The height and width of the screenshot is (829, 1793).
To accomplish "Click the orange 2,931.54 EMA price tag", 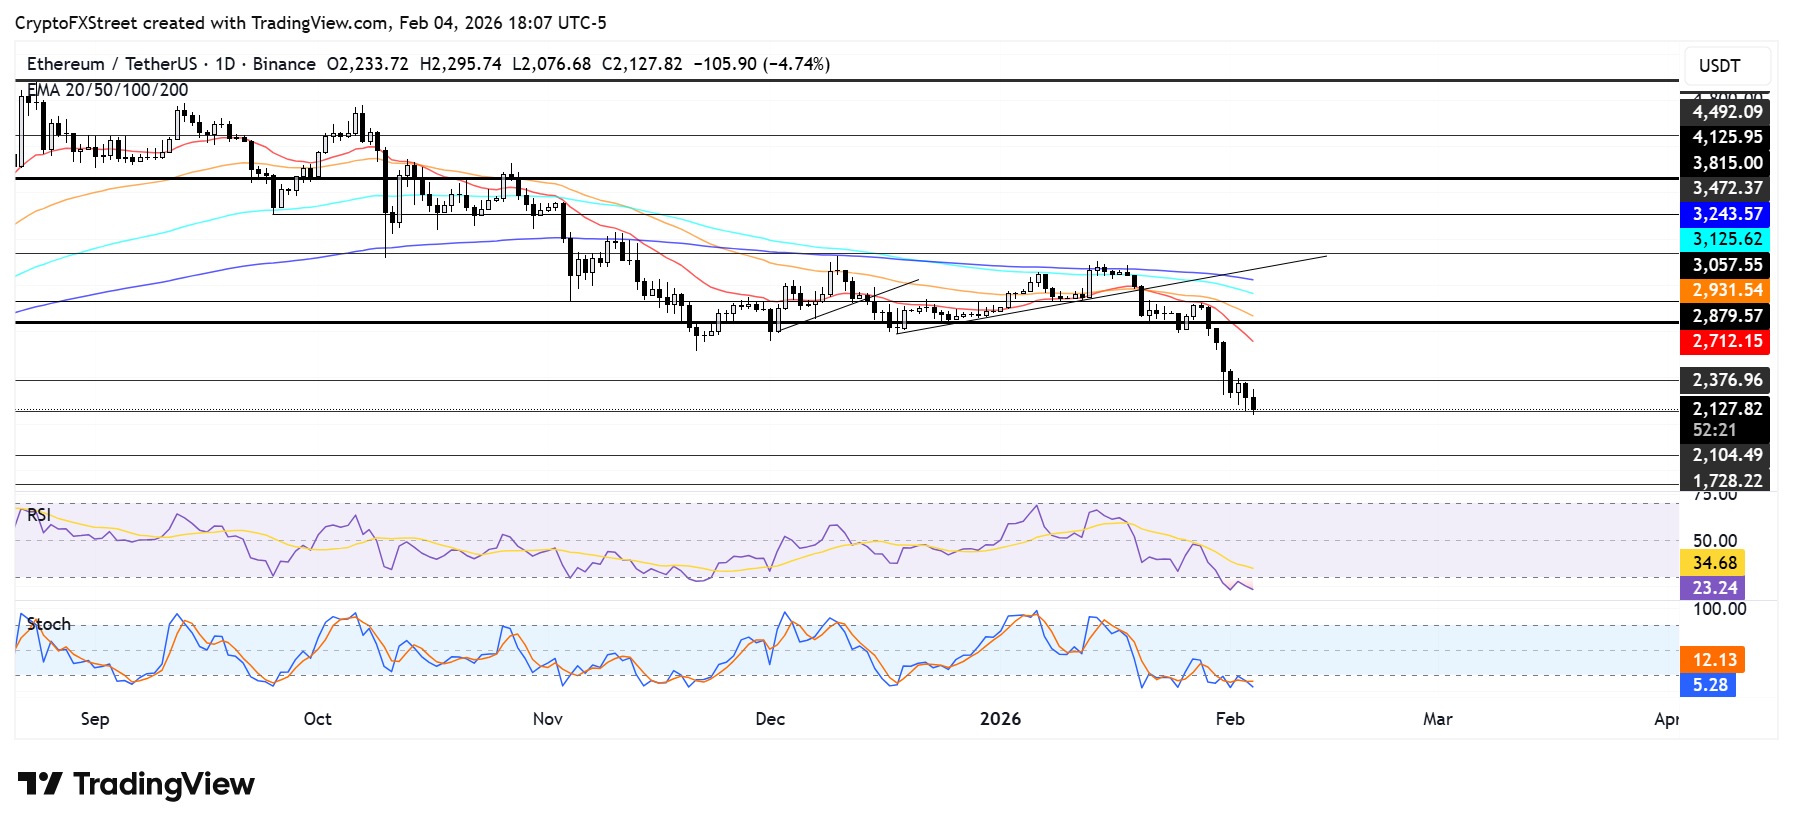I will click(x=1725, y=290).
